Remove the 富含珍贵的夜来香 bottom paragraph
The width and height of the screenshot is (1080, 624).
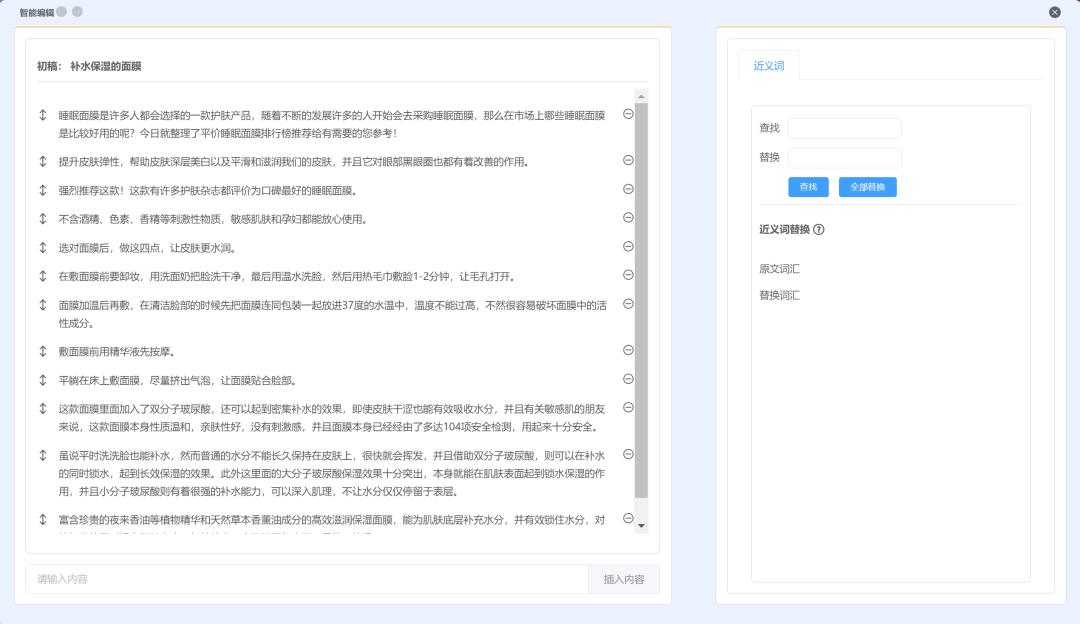tap(628, 519)
